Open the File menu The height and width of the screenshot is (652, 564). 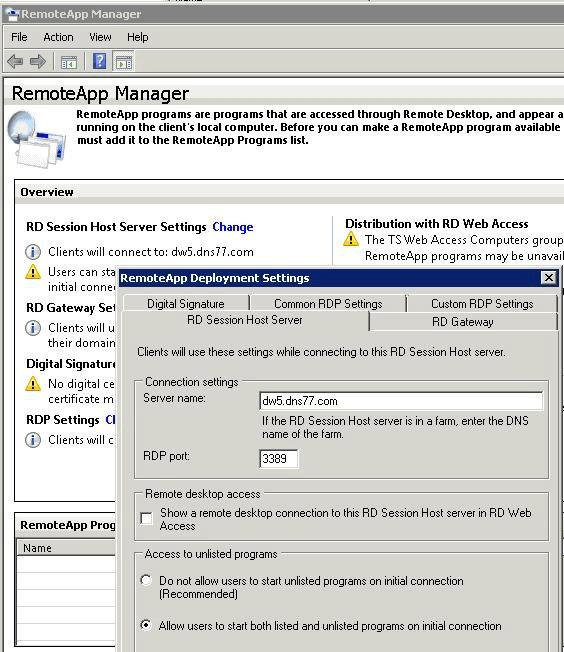19,37
